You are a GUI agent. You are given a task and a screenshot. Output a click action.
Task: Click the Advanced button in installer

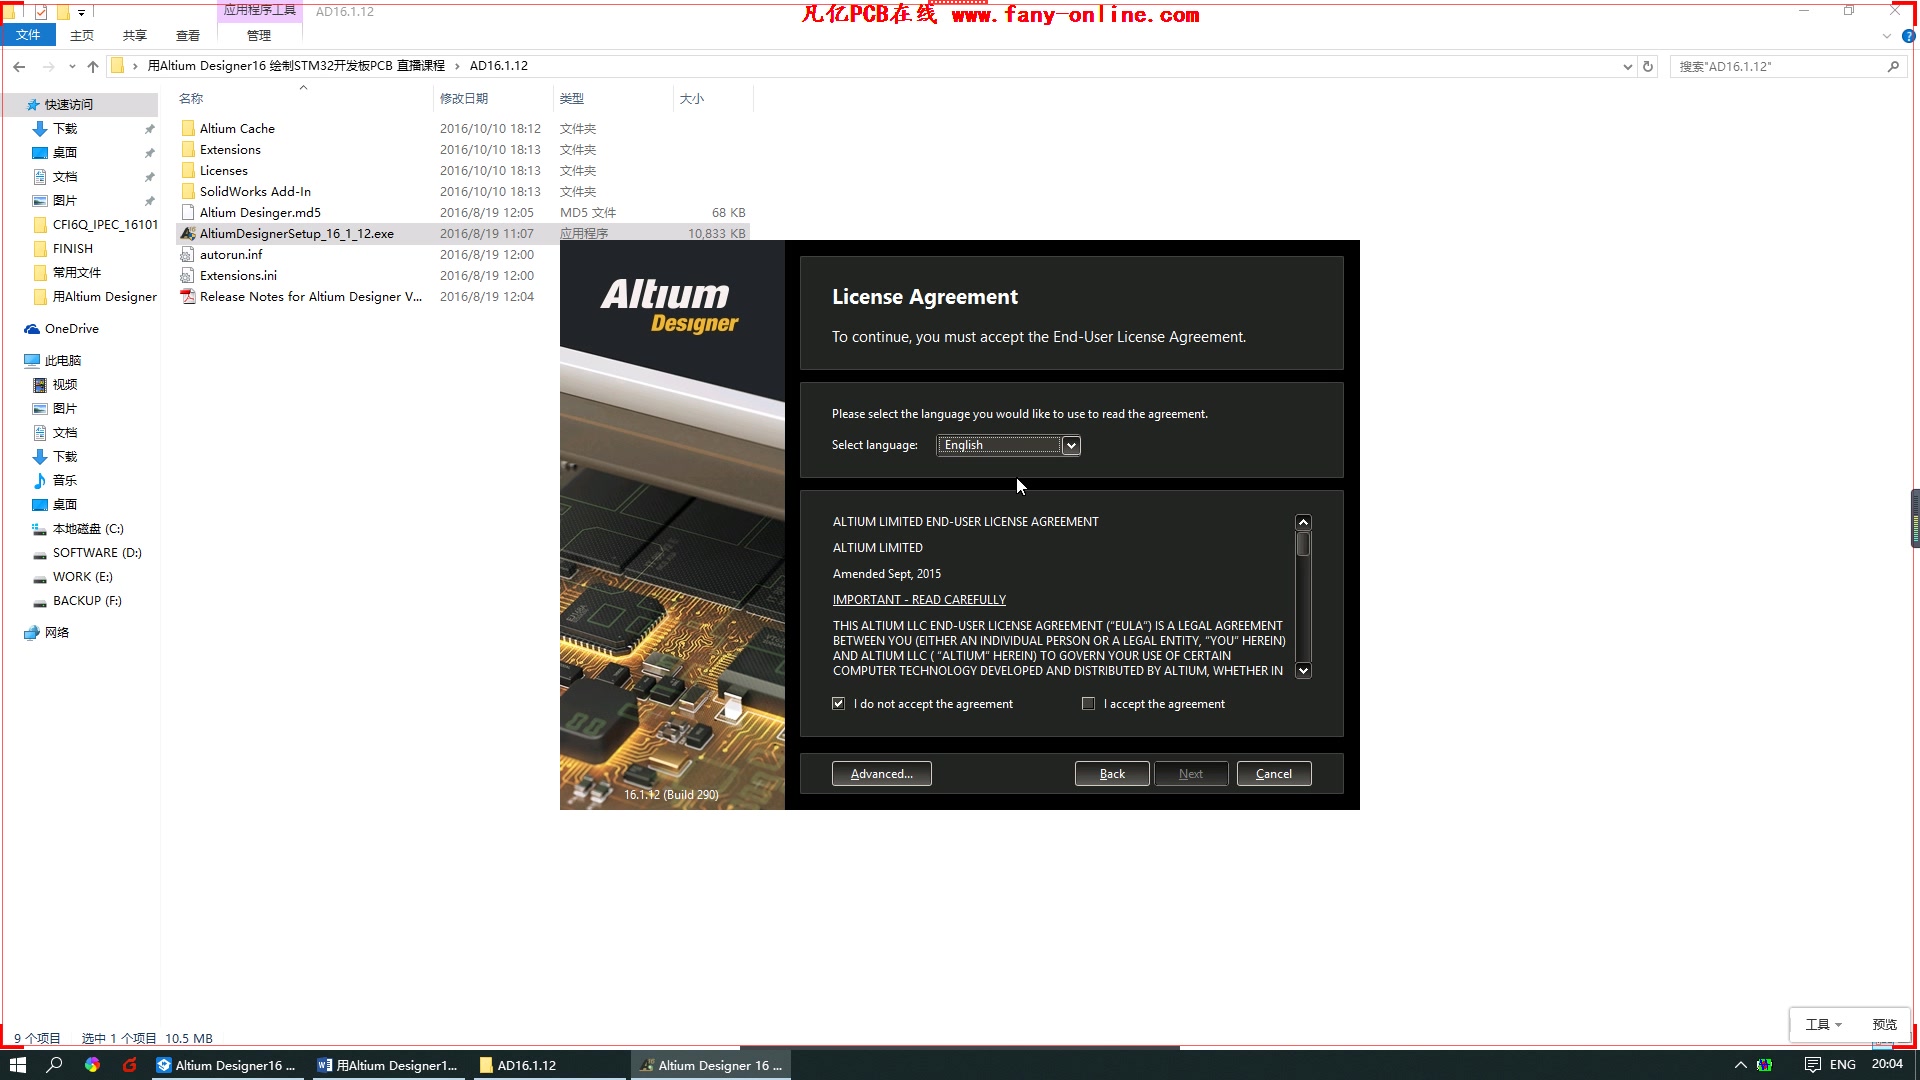(881, 773)
